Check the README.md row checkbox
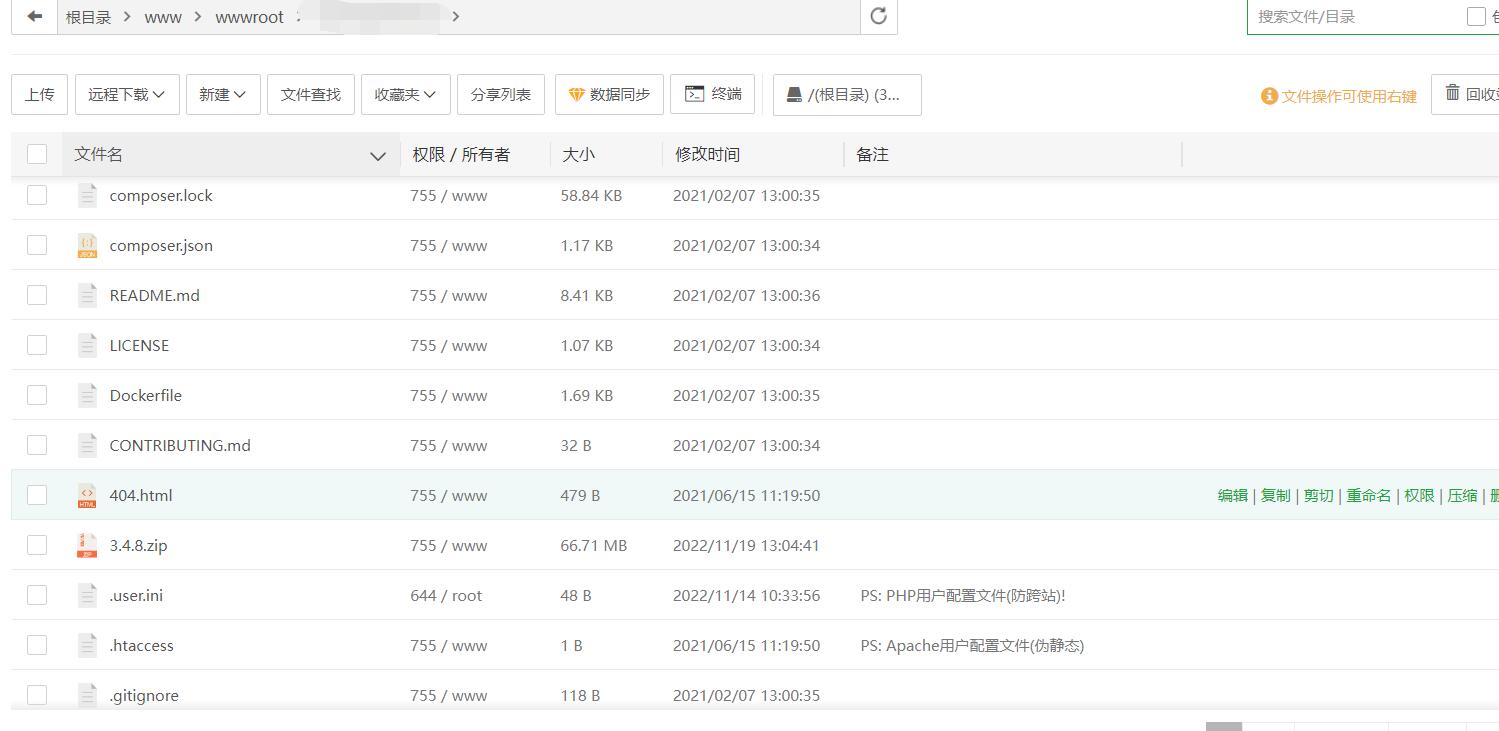Screen dimensions: 1499x731 [37, 295]
